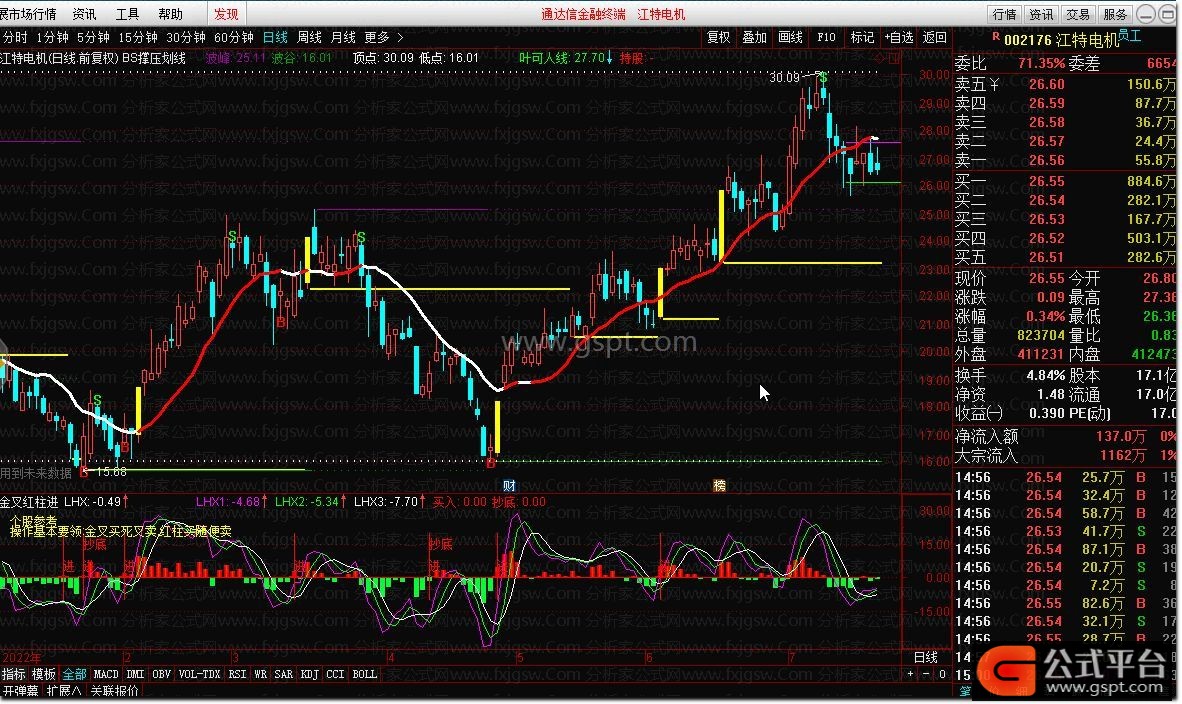
Task: Open the 帮助 menu
Action: coord(170,14)
